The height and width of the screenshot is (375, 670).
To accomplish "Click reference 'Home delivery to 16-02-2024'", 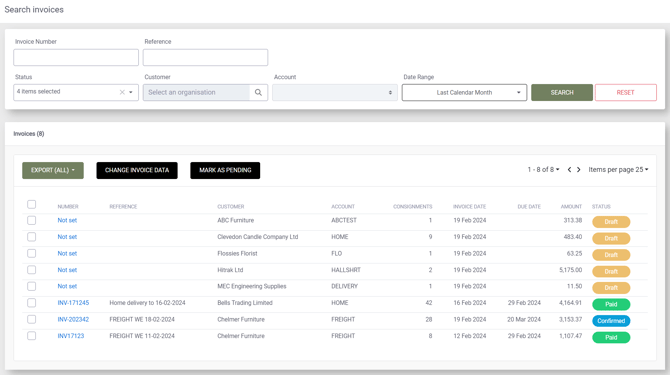I will click(x=147, y=303).
